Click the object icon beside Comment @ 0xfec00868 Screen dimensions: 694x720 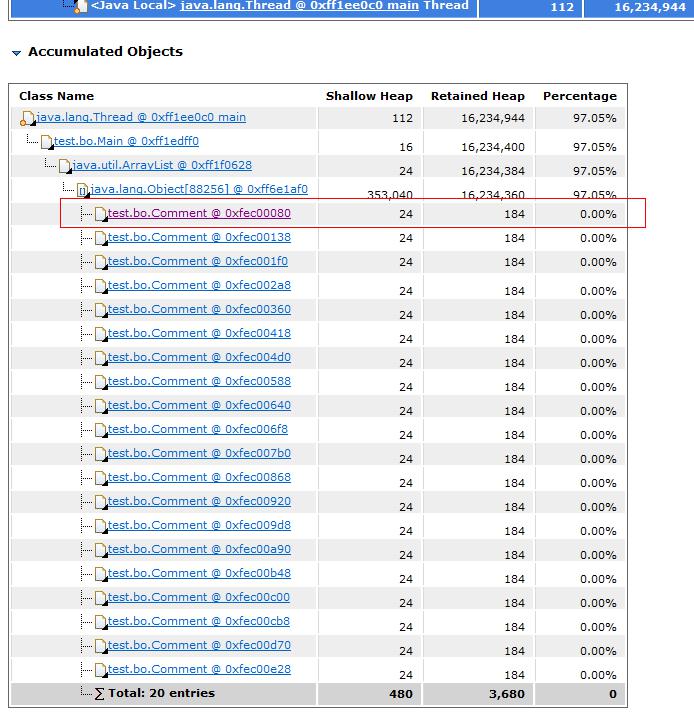pyautogui.click(x=101, y=478)
